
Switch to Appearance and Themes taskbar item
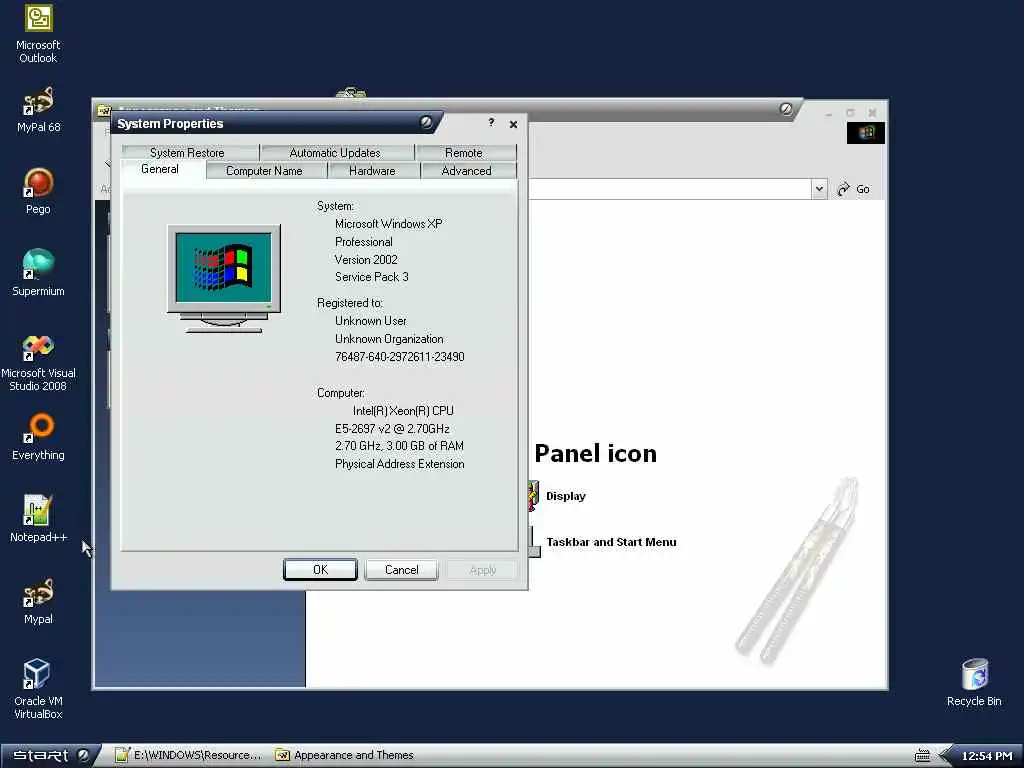pos(345,755)
